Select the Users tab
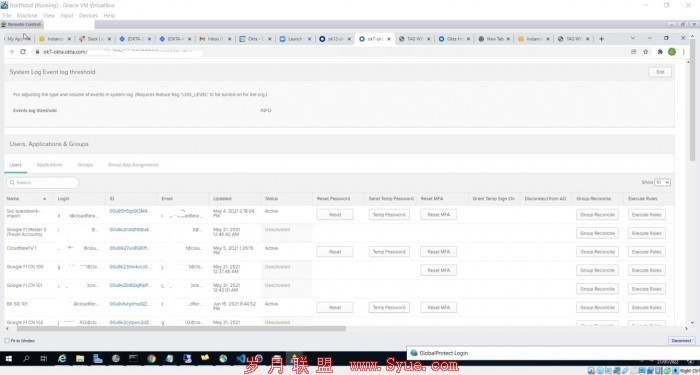This screenshot has height=375, width=700. pyautogui.click(x=16, y=165)
